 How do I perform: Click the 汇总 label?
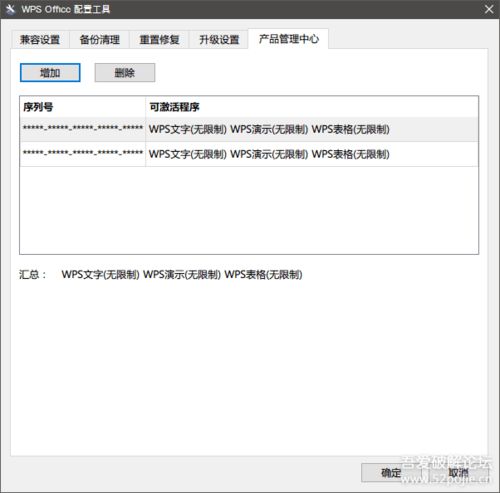(x=33, y=275)
